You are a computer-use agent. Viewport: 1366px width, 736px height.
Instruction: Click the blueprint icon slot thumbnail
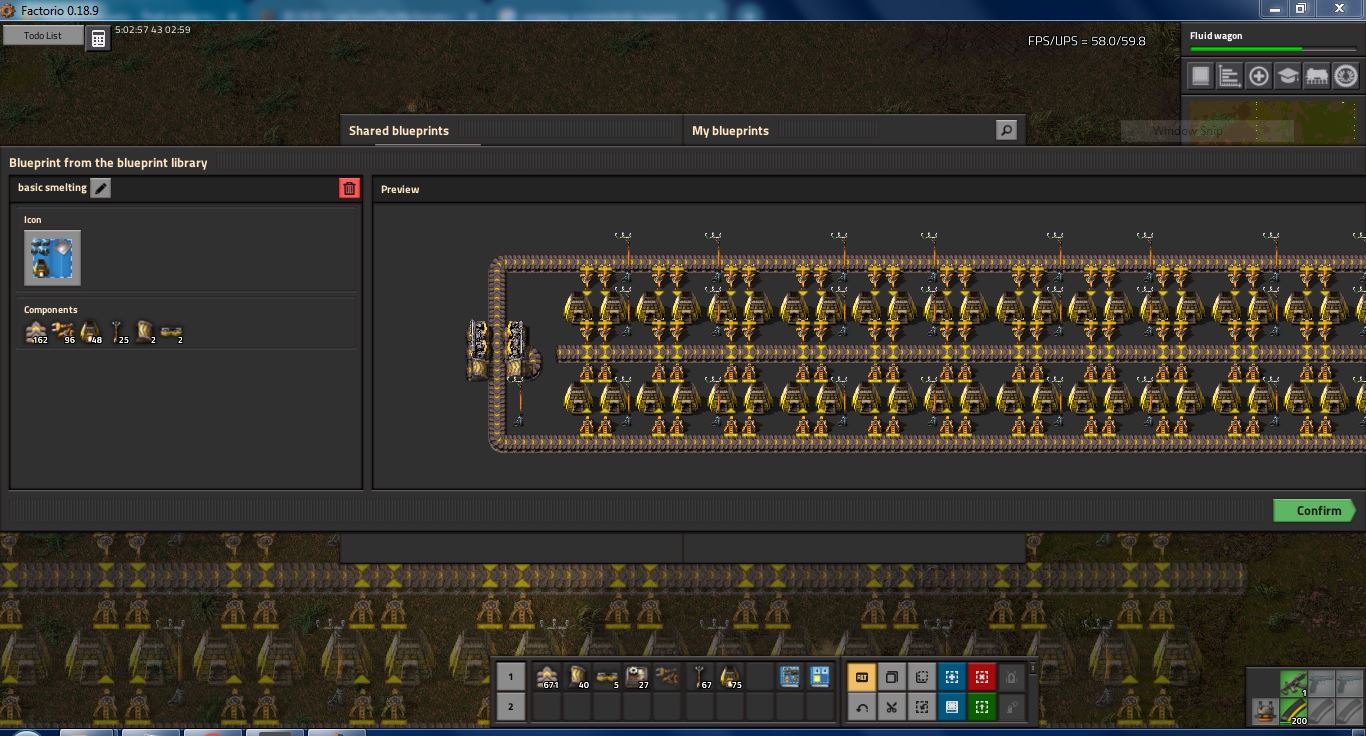point(52,258)
